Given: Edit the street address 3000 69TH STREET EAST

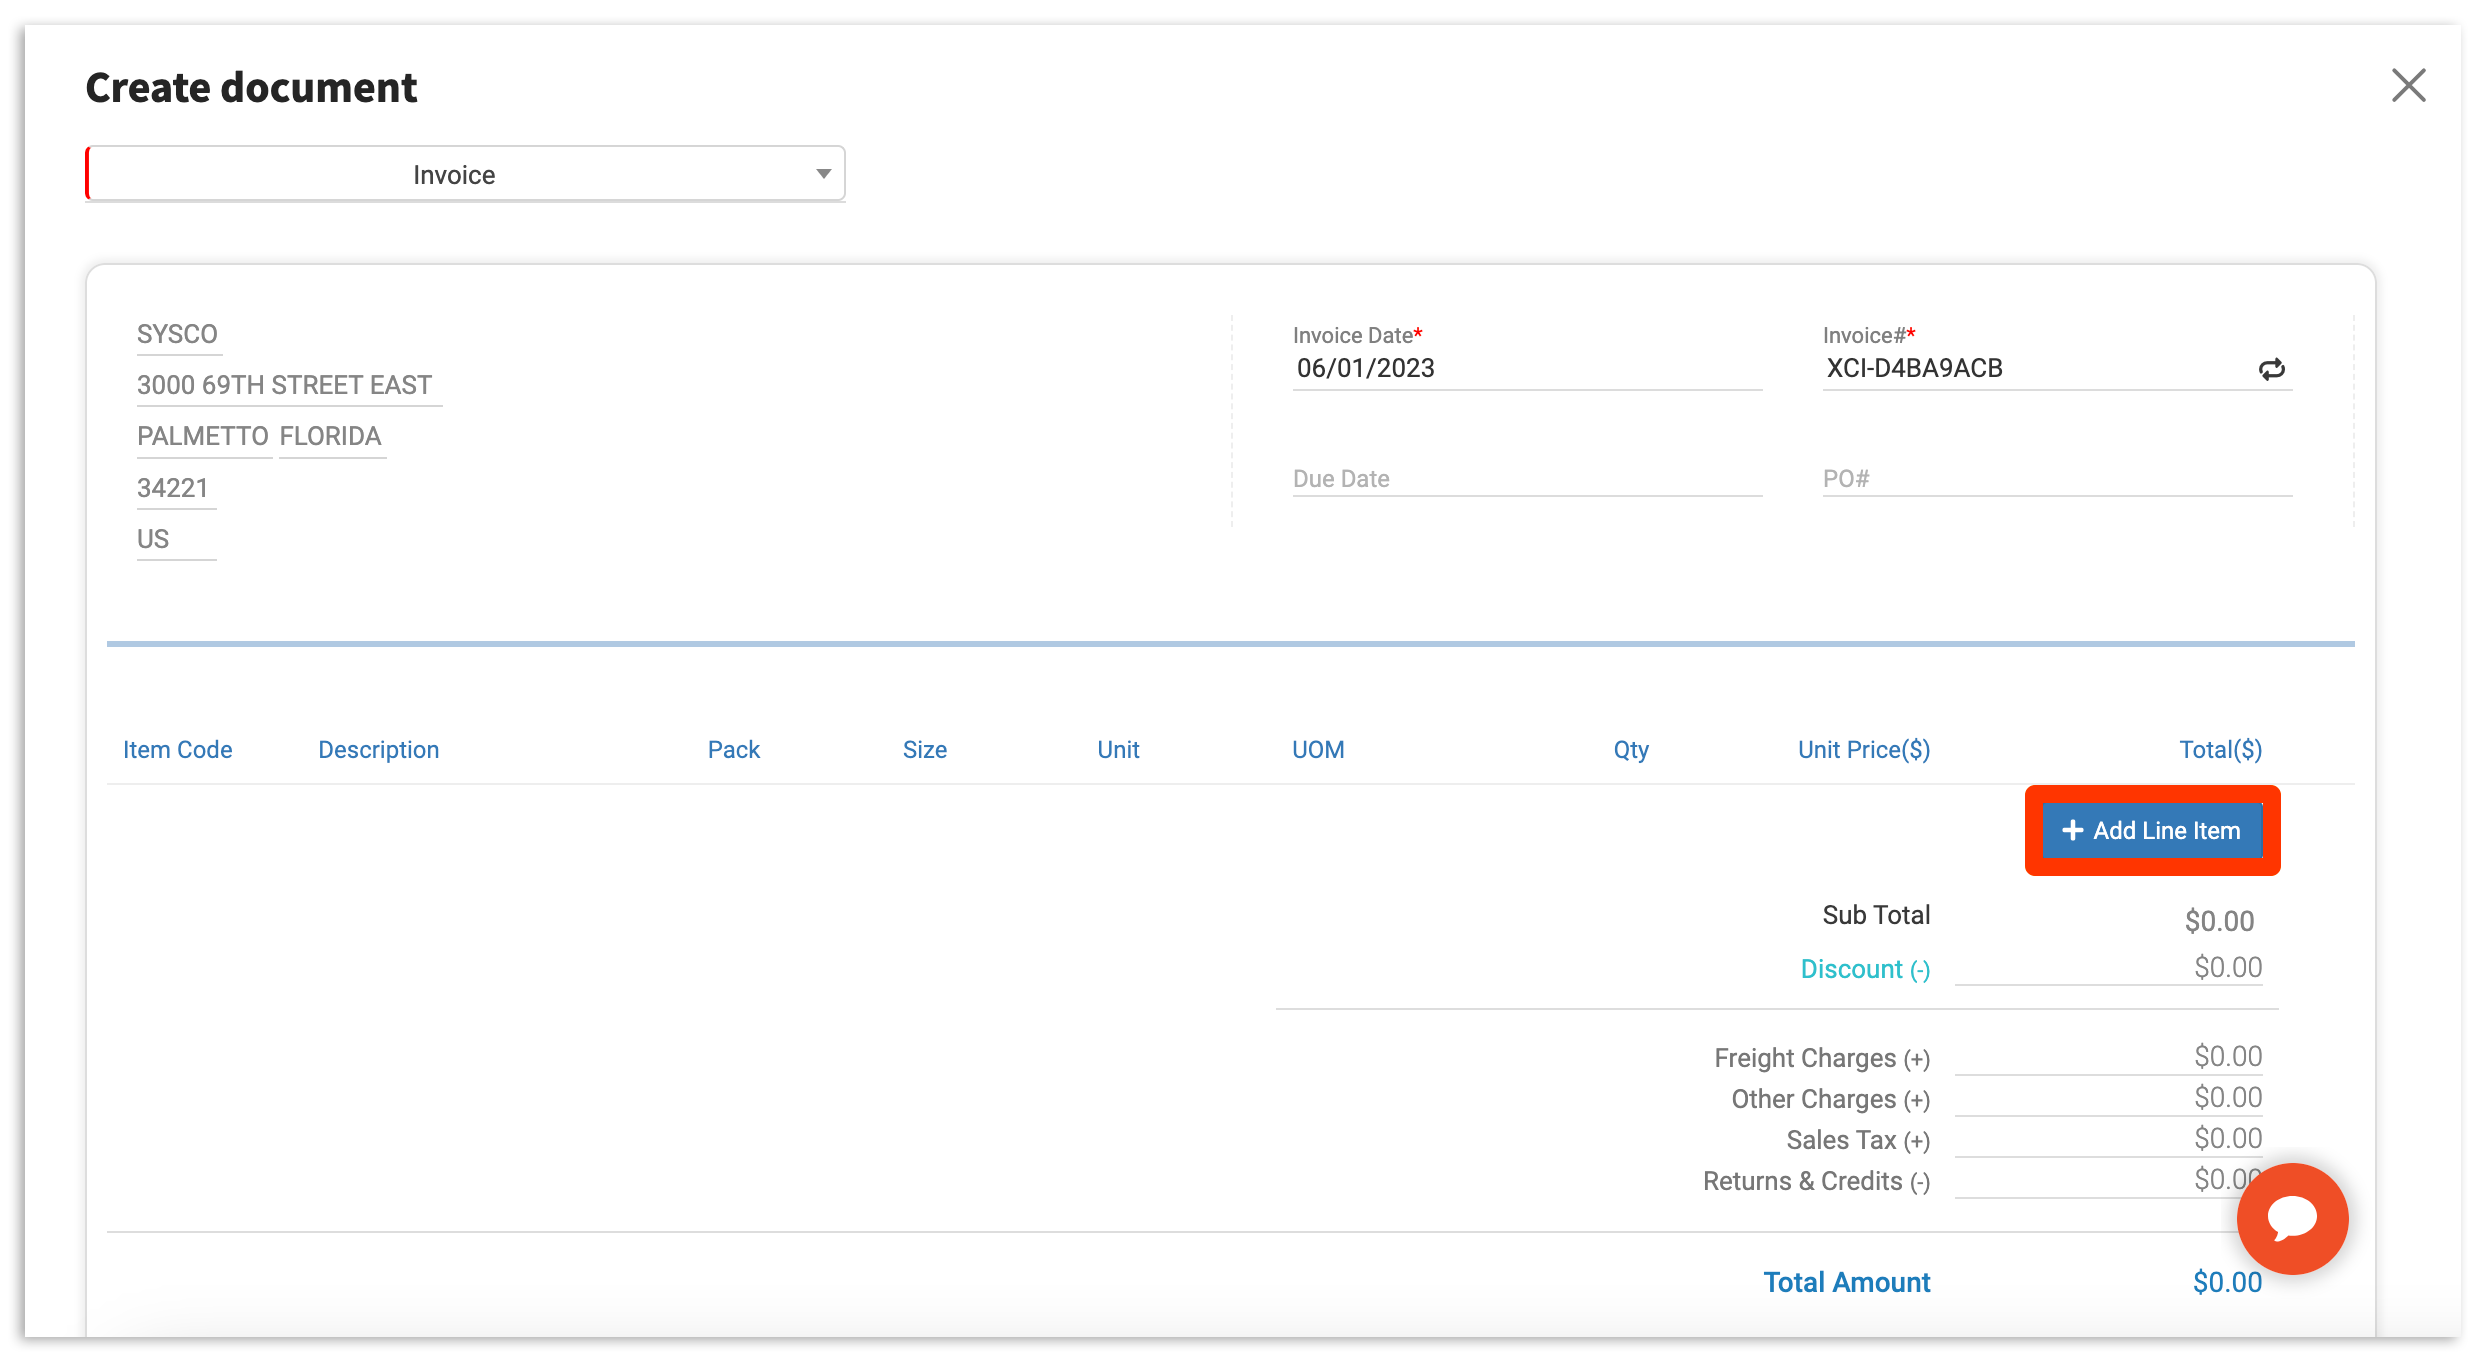Looking at the screenshot, I should (288, 384).
